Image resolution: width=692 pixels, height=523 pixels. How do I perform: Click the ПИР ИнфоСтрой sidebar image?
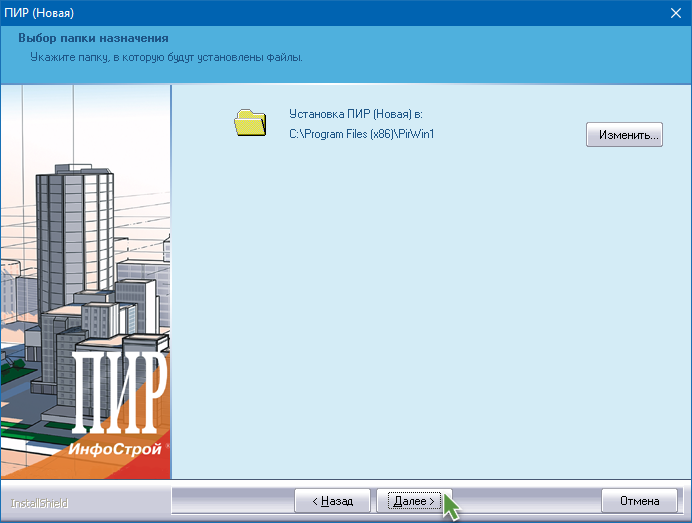[x=86, y=282]
